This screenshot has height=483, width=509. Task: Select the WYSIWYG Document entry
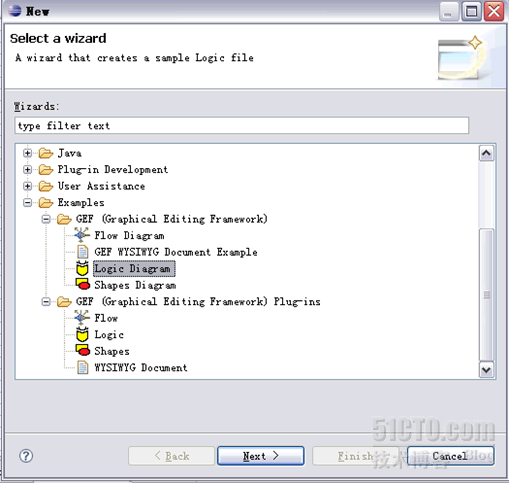141,368
